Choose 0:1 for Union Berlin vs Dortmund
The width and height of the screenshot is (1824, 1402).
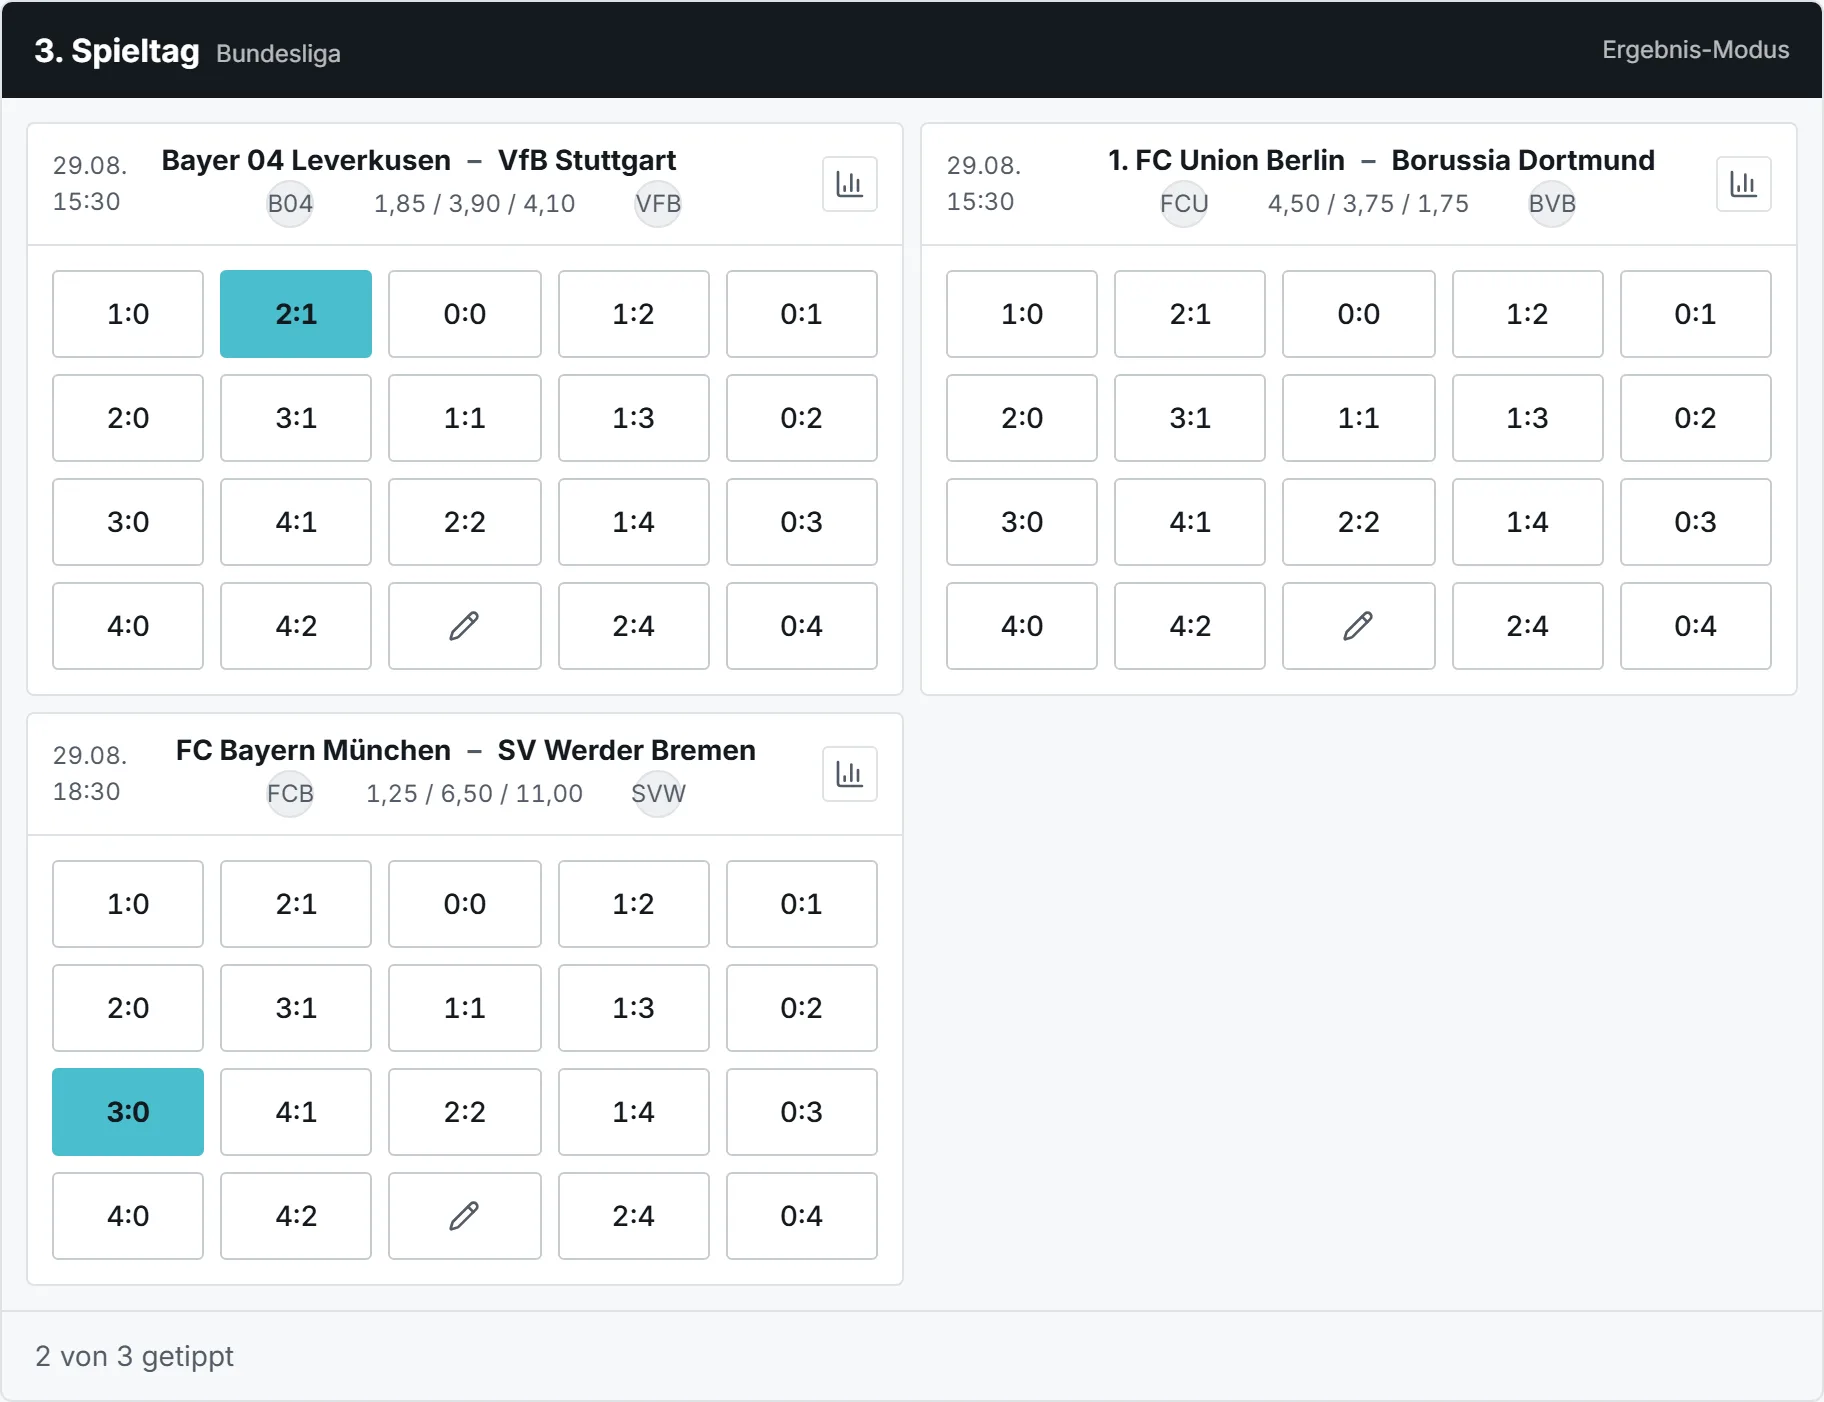(1695, 314)
